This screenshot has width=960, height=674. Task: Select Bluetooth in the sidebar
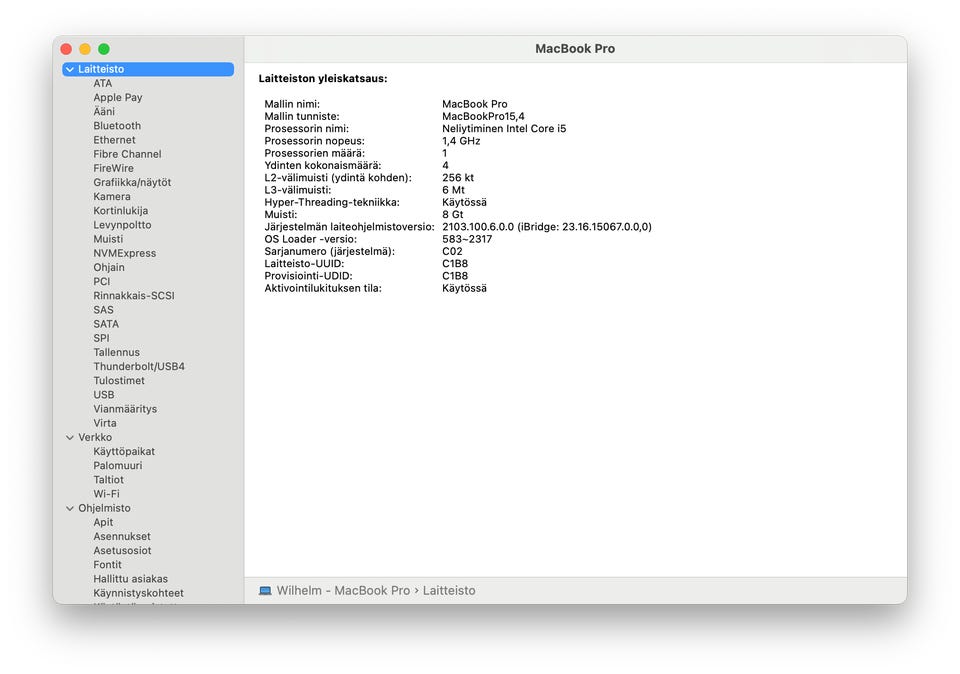click(117, 125)
